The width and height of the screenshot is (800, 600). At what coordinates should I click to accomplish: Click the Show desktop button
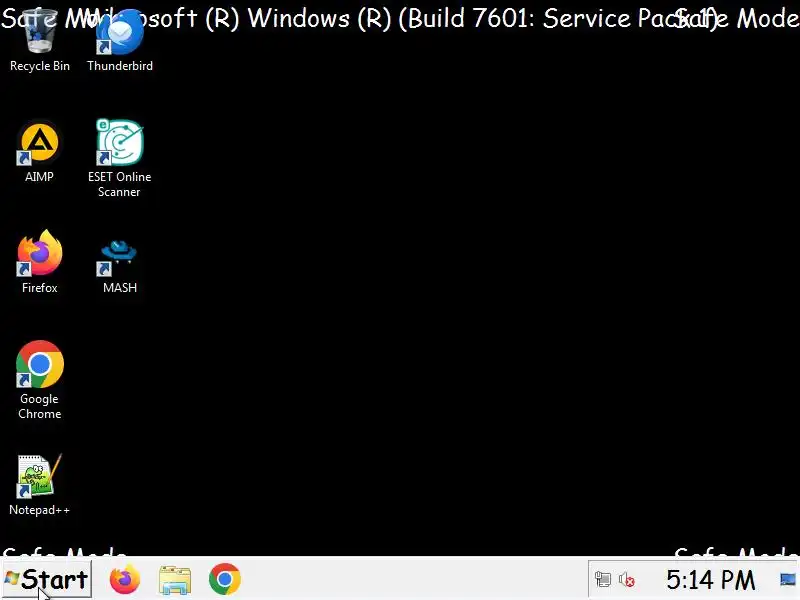click(x=788, y=580)
